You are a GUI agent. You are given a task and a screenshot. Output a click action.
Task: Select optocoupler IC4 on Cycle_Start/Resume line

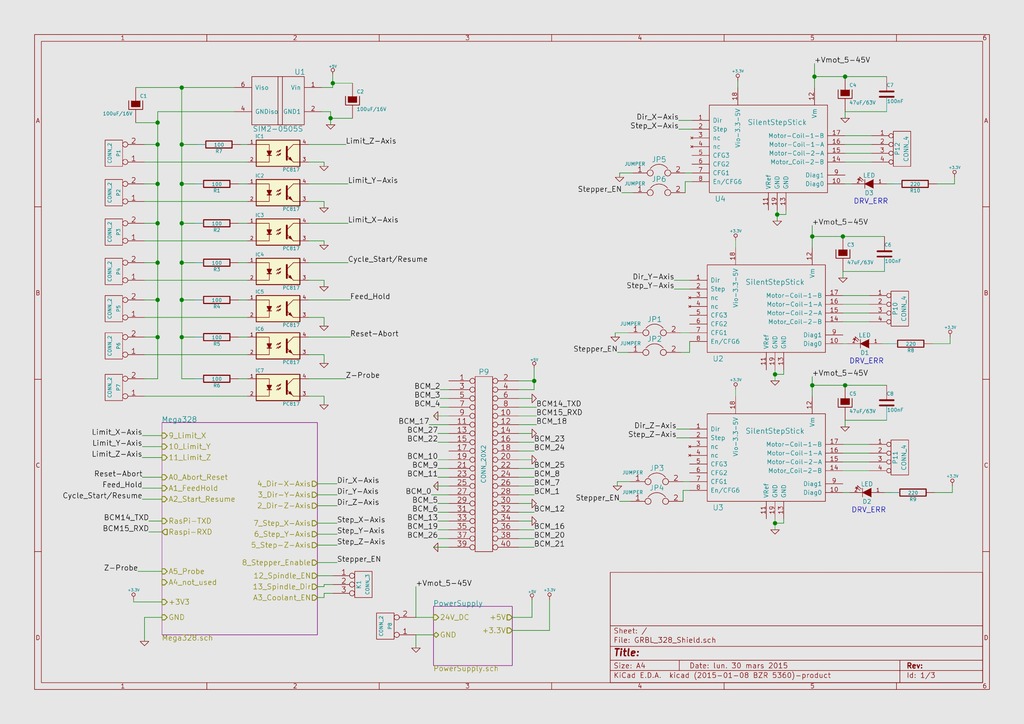point(278,271)
